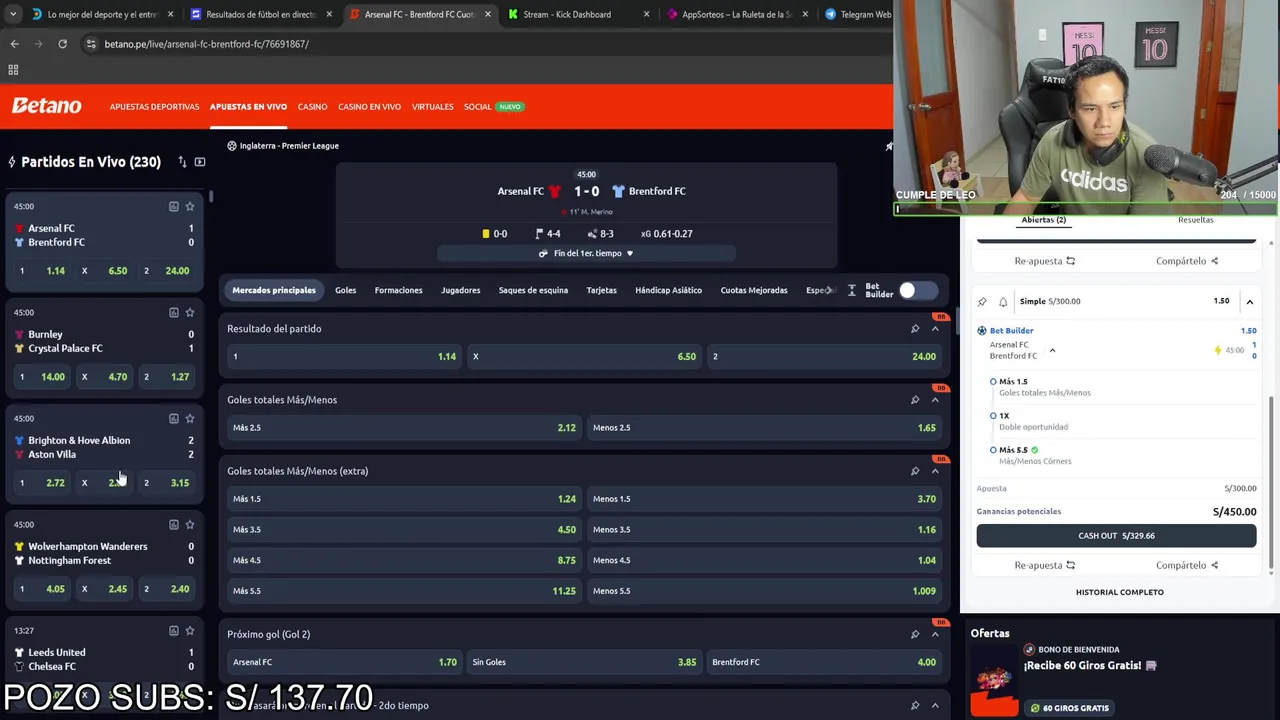Image resolution: width=1280 pixels, height=720 pixels.
Task: Open the Hándicap Asiático tab
Action: point(668,290)
